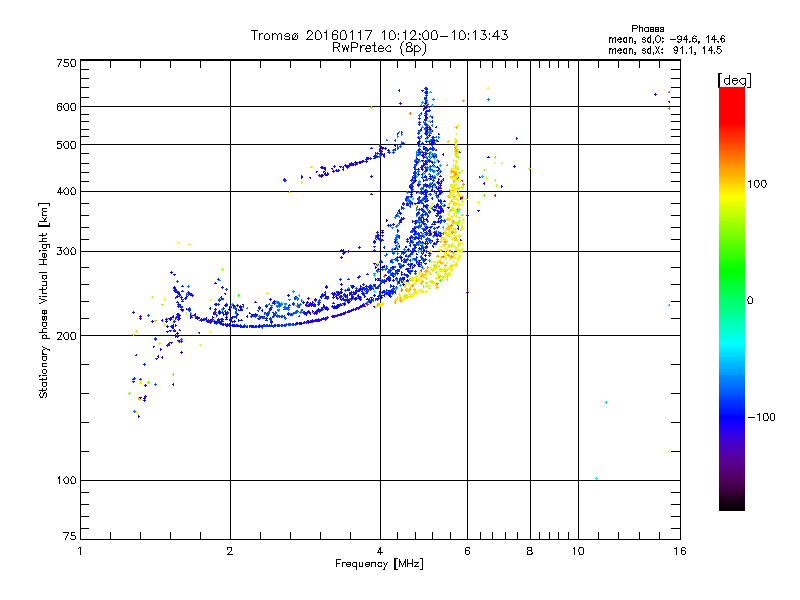The width and height of the screenshot is (800, 600).
Task: Click the Stationary phase Virtual Height [km] axis title
Action: tap(43, 300)
